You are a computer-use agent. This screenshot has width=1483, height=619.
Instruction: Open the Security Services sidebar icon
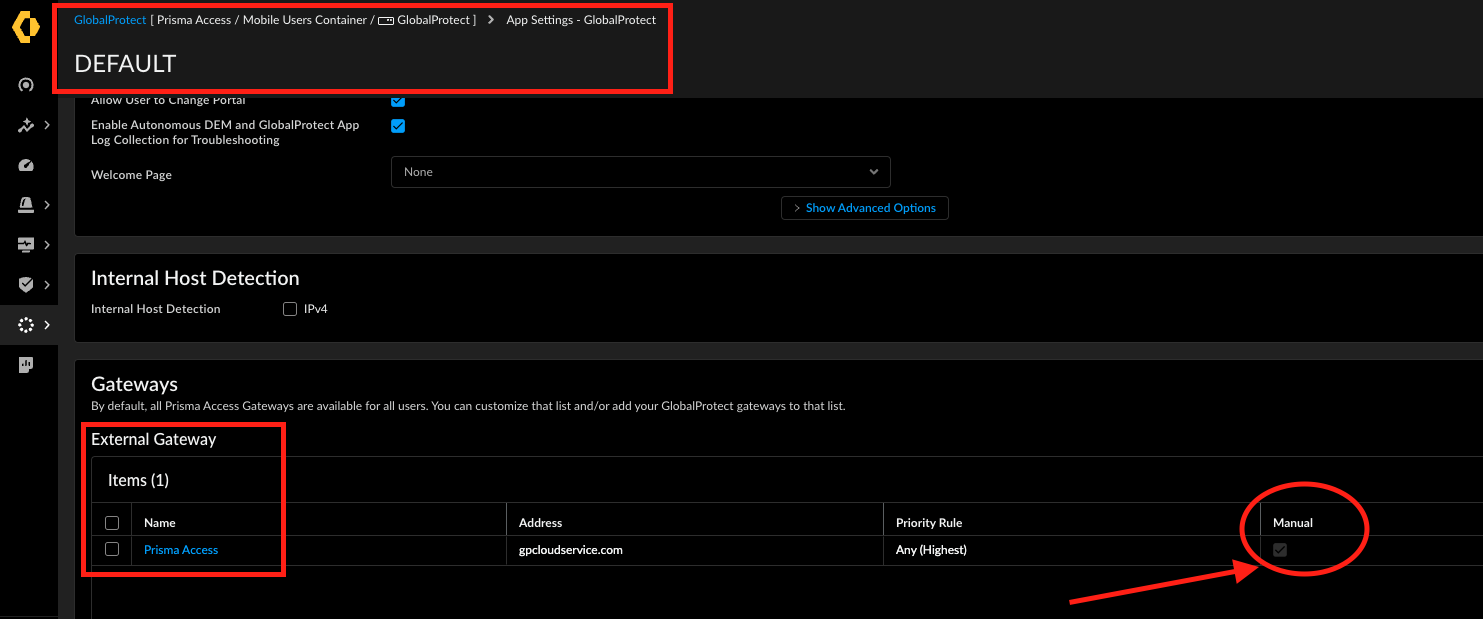coord(25,284)
